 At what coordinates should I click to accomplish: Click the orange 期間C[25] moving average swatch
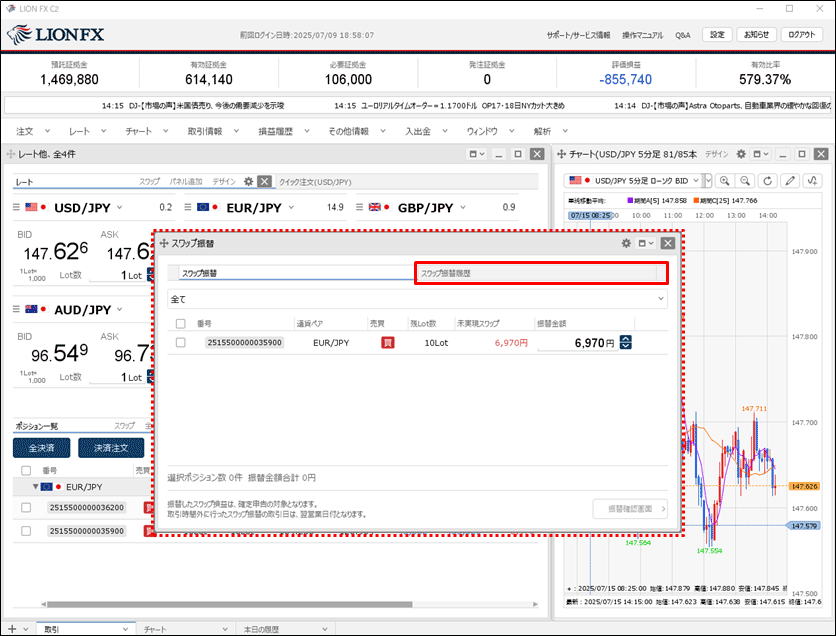696,200
